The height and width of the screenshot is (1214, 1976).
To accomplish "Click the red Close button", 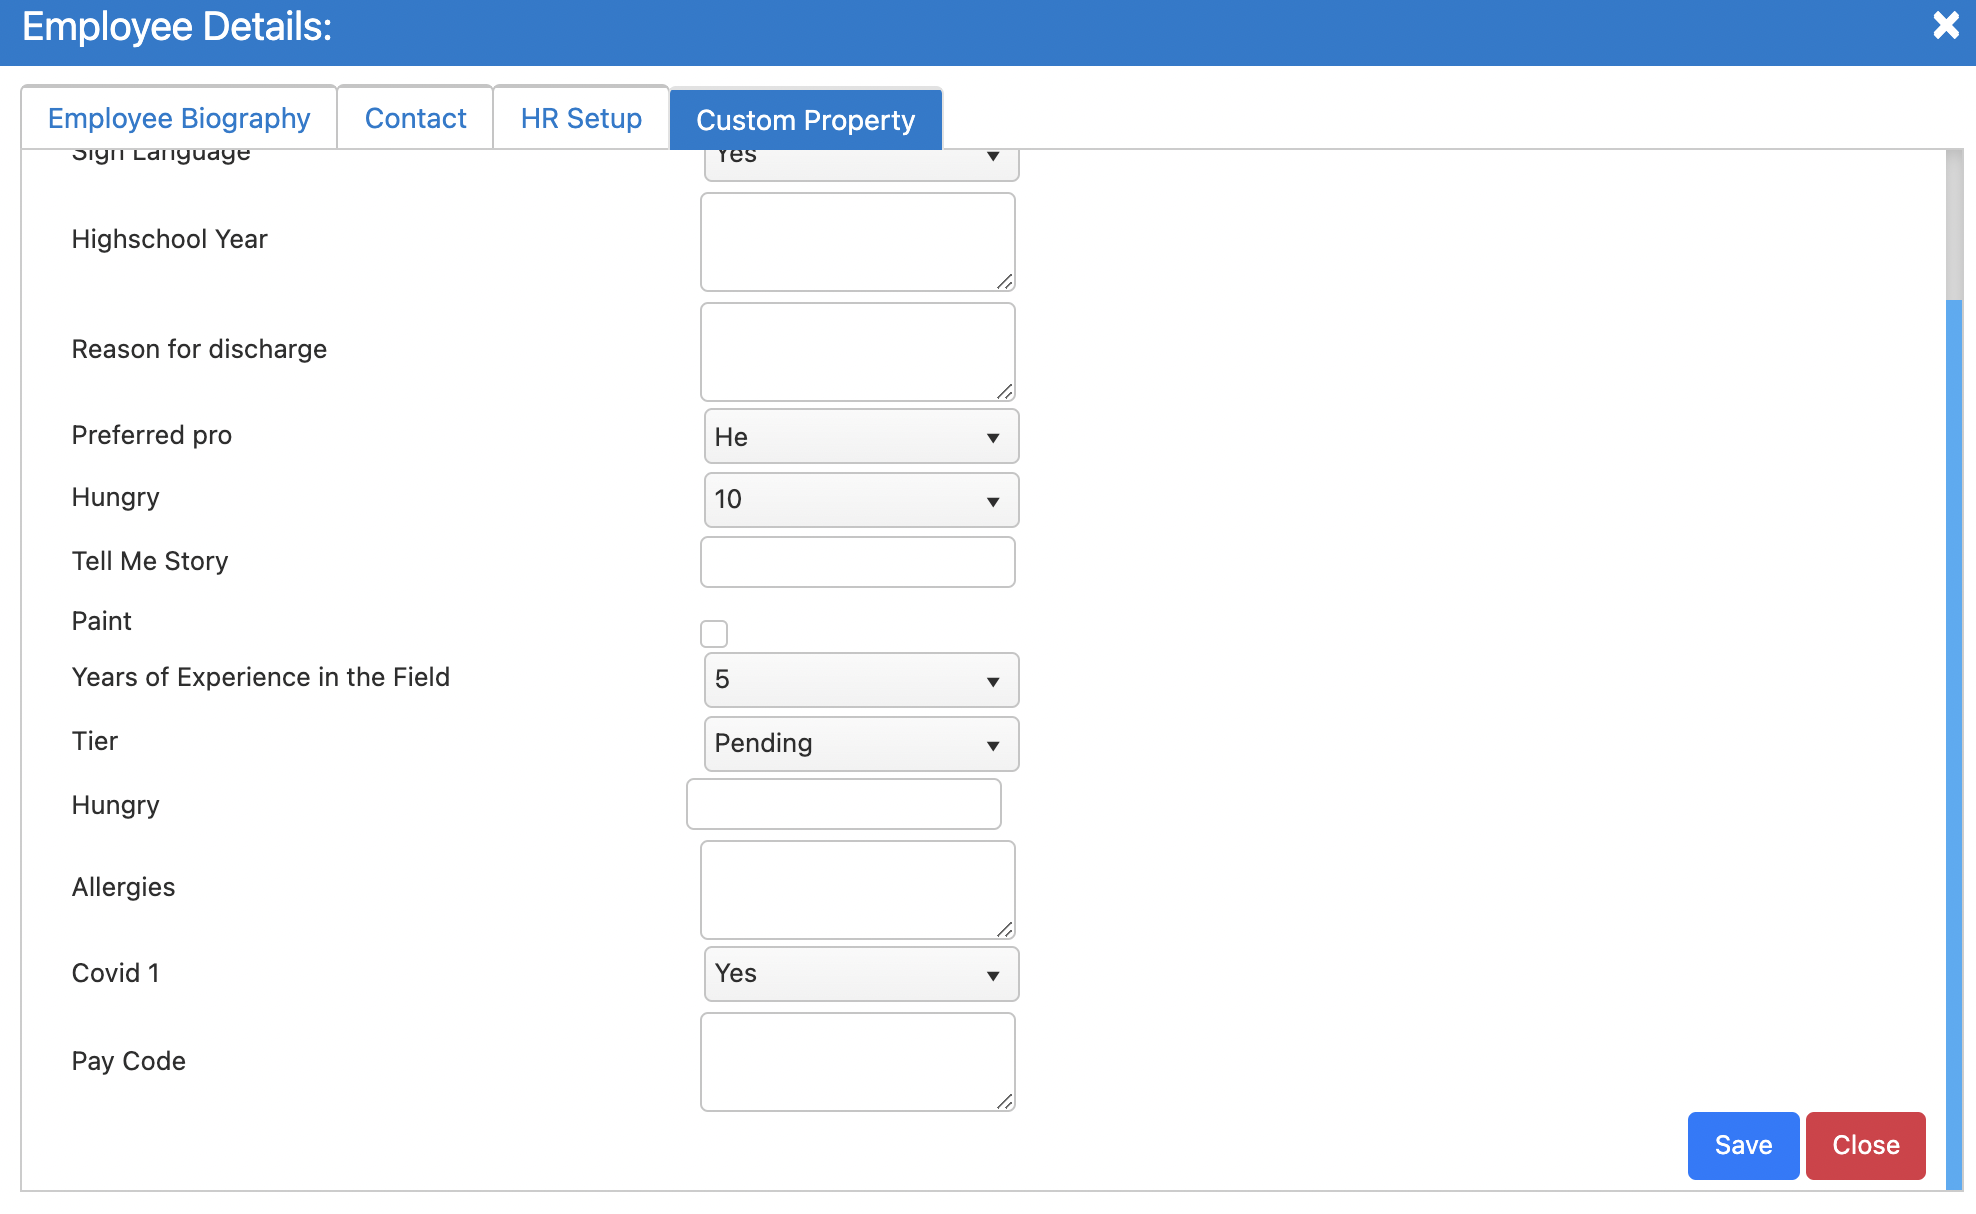I will (1865, 1146).
